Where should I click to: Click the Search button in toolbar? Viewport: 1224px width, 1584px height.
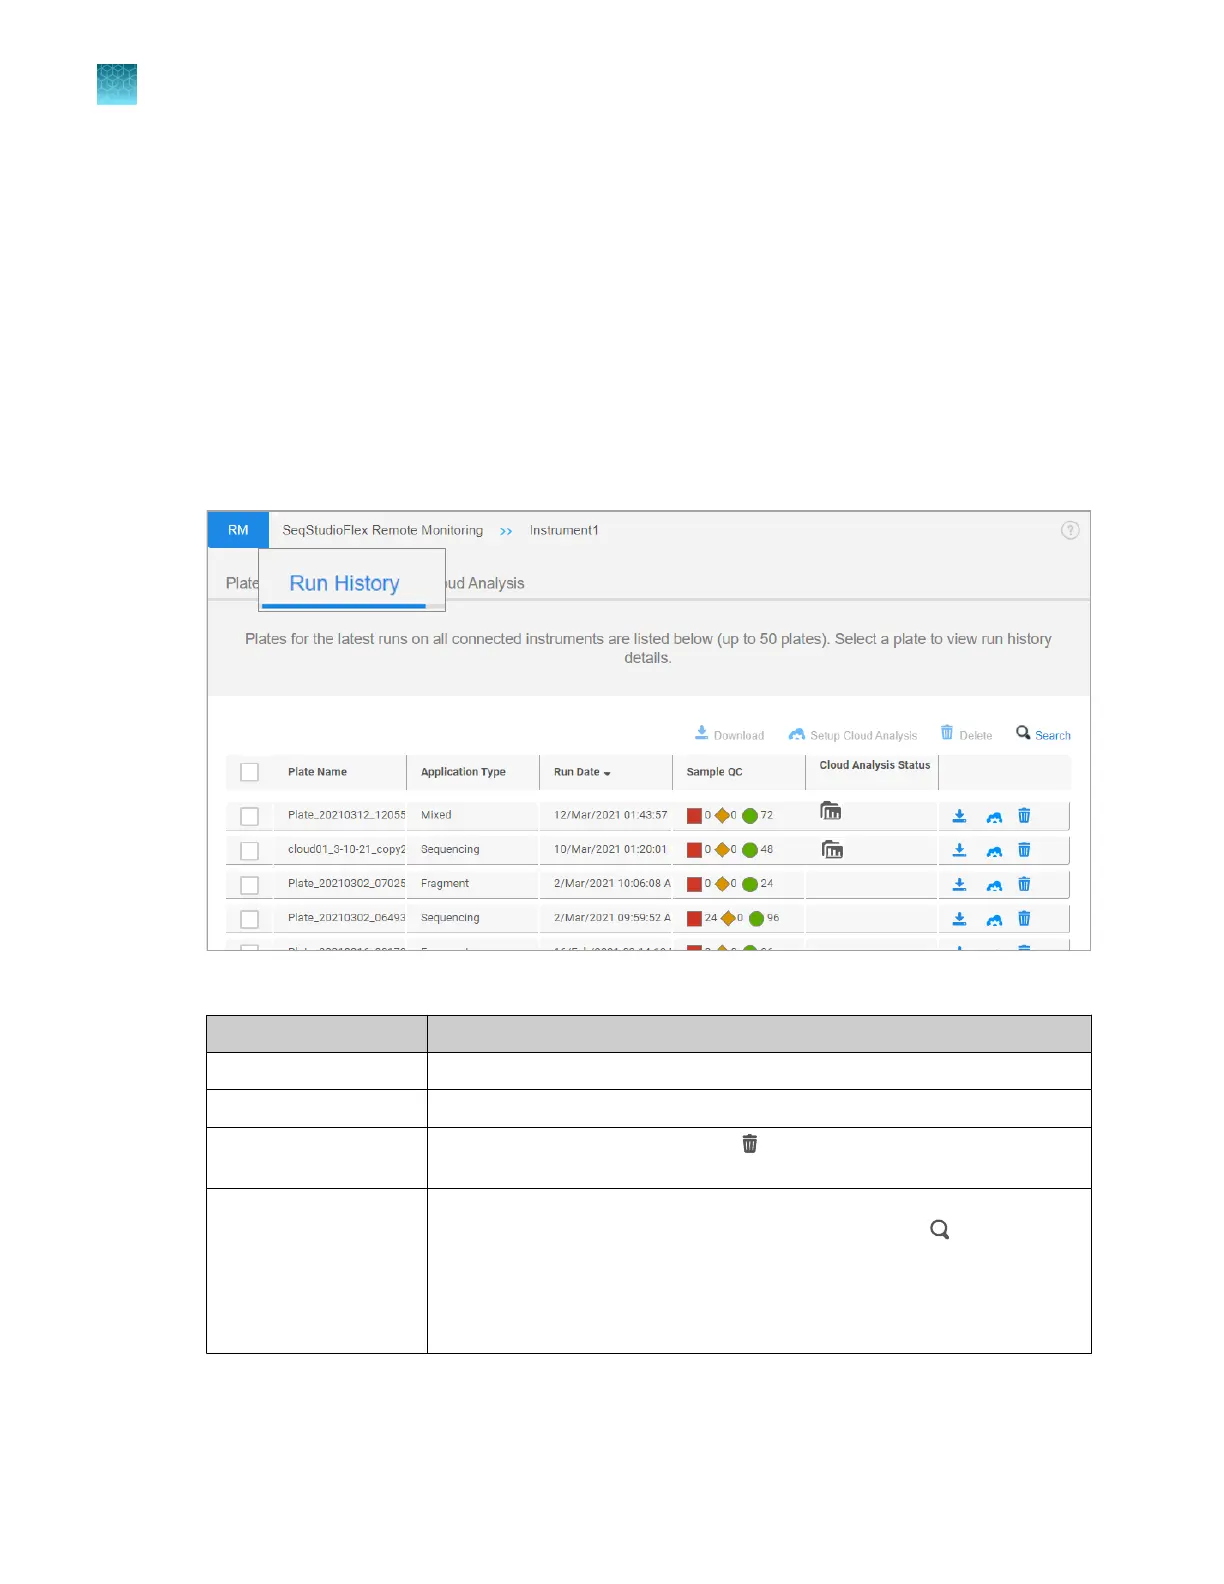[1043, 734]
